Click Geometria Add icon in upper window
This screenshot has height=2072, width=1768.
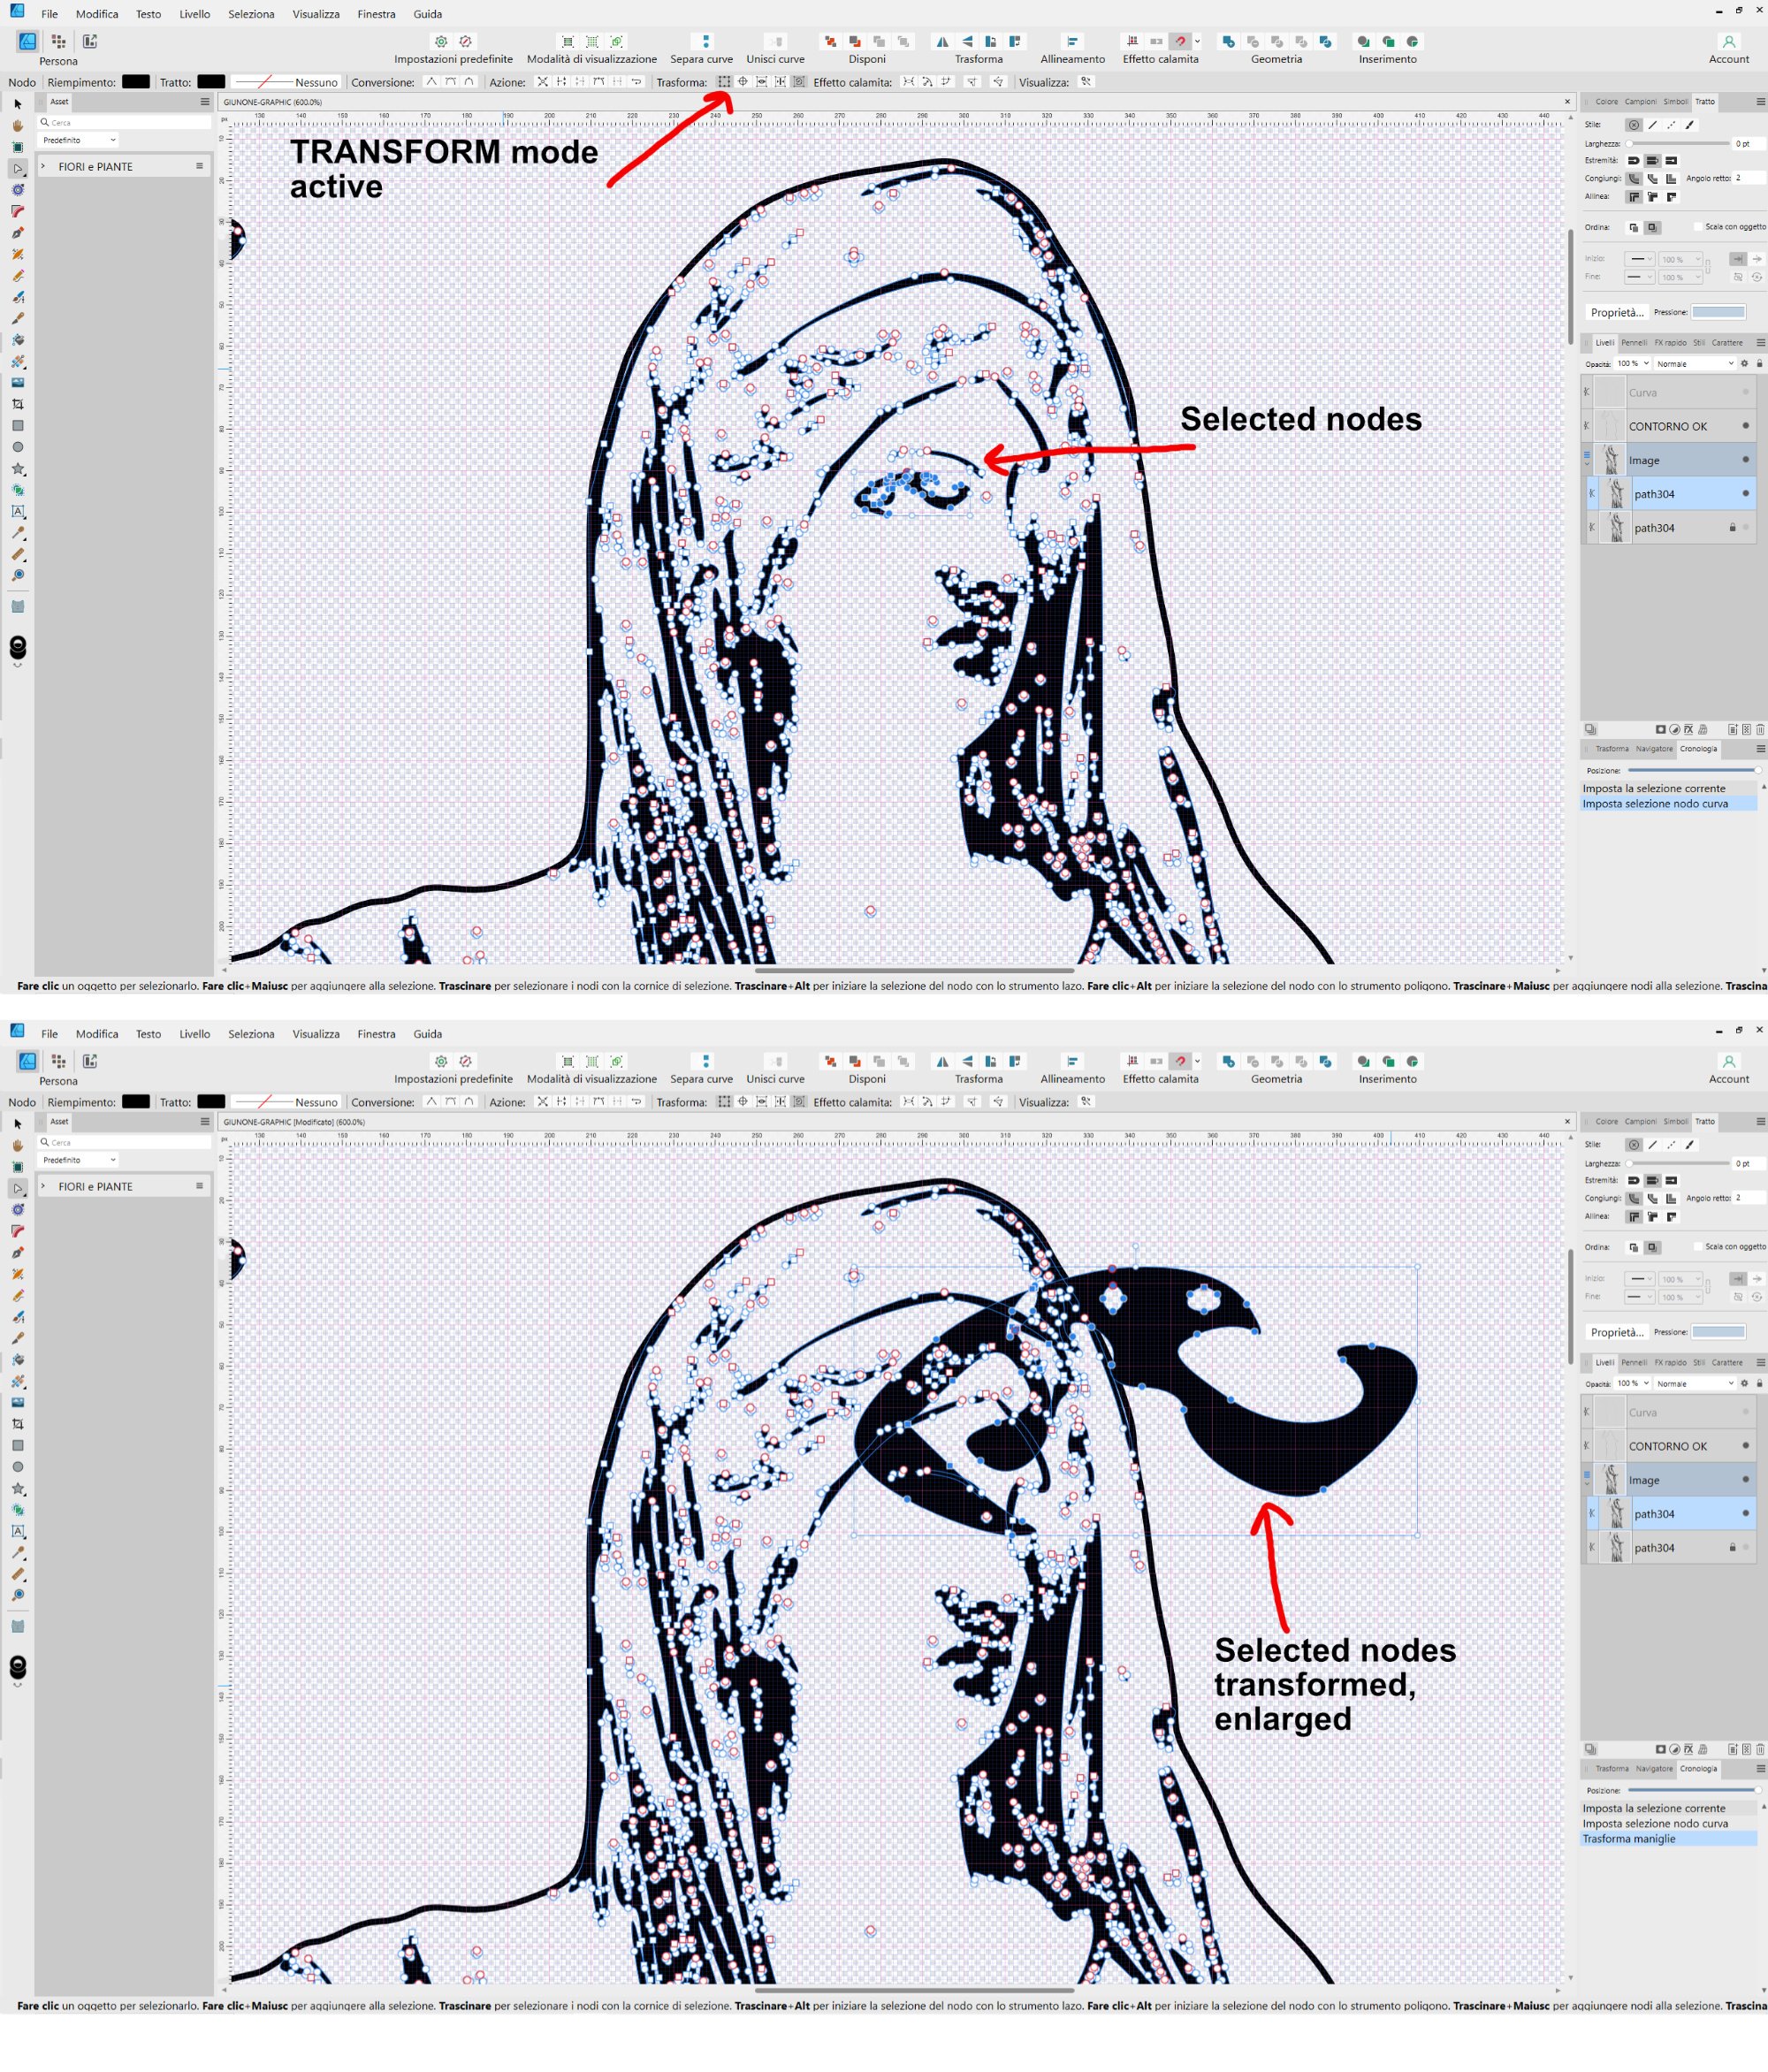[1228, 41]
